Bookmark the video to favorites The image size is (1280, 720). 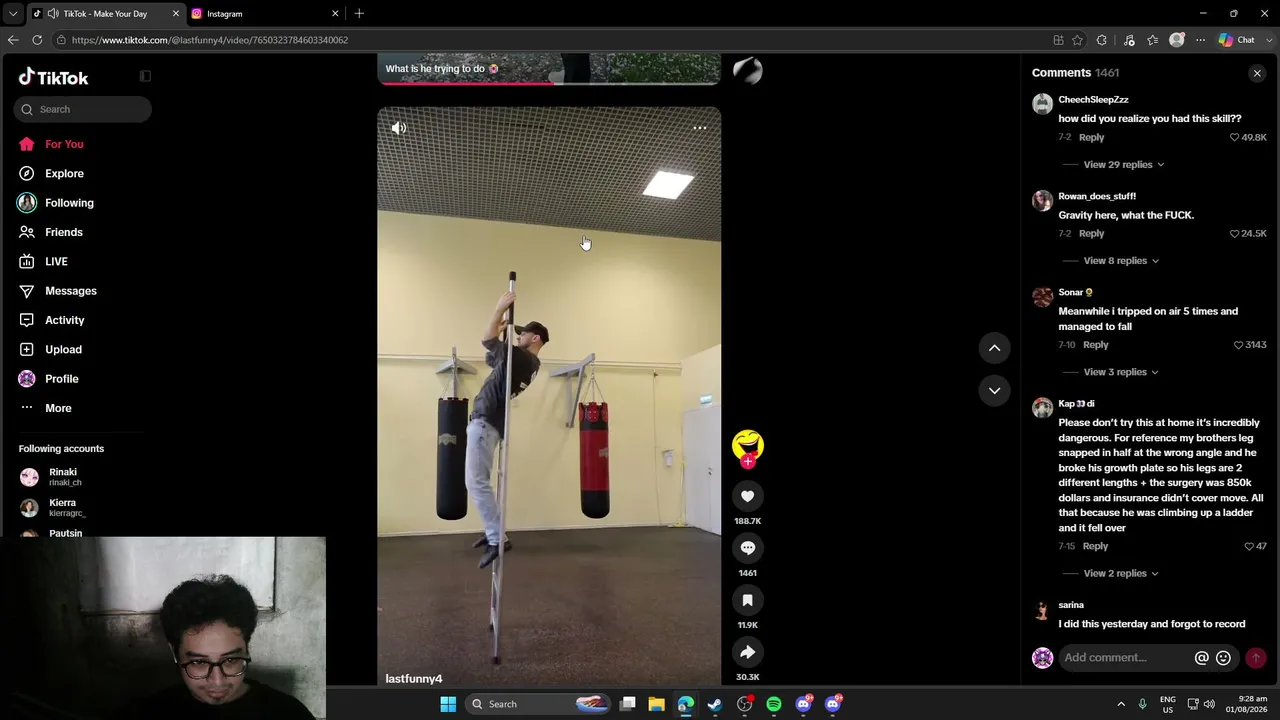coord(747,600)
